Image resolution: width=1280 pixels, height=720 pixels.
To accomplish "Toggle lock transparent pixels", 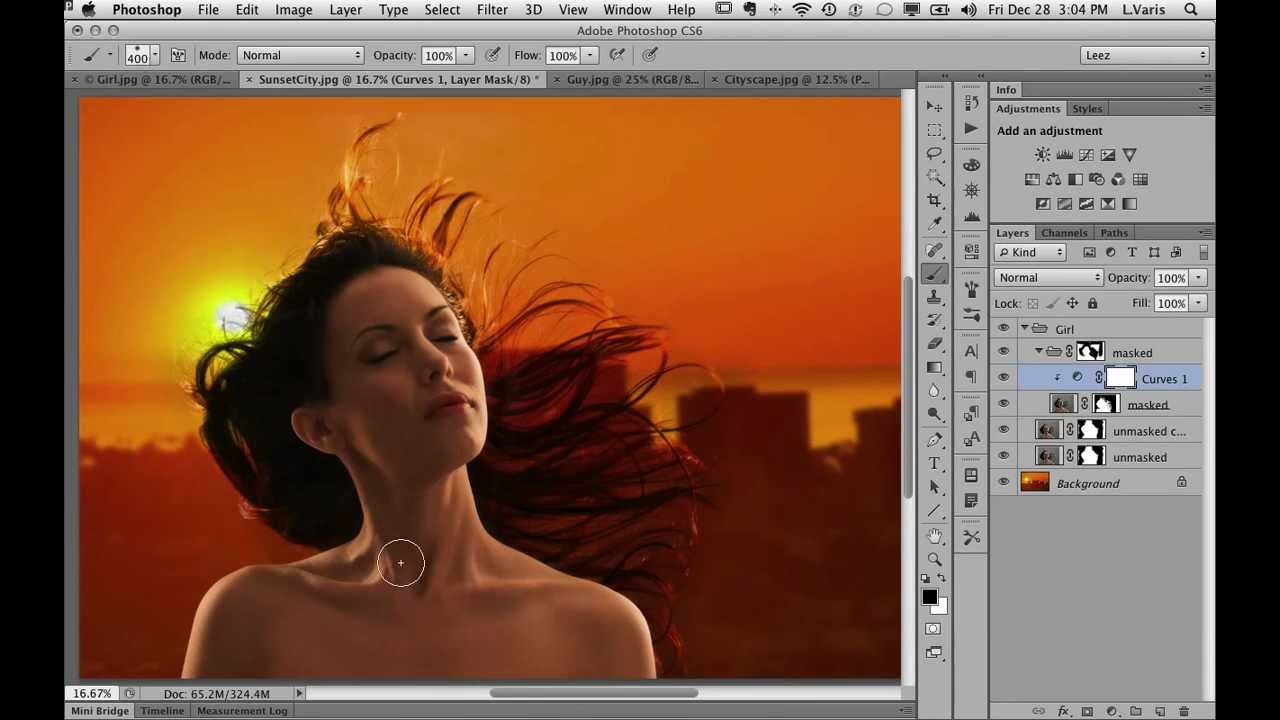I will (1033, 303).
